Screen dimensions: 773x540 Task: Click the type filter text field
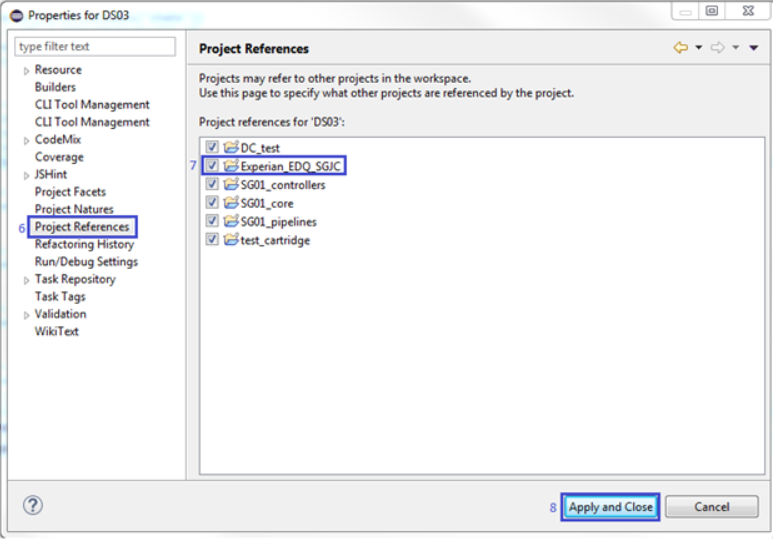[95, 47]
